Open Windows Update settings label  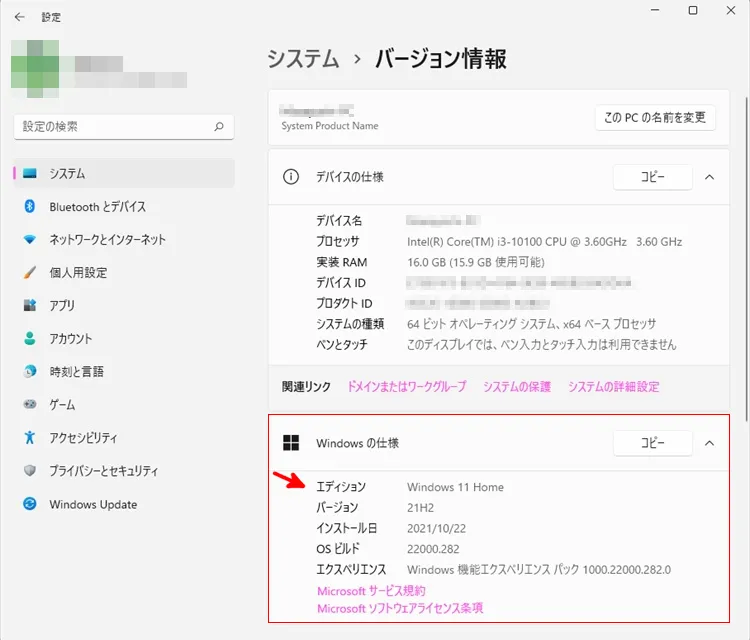pos(93,504)
